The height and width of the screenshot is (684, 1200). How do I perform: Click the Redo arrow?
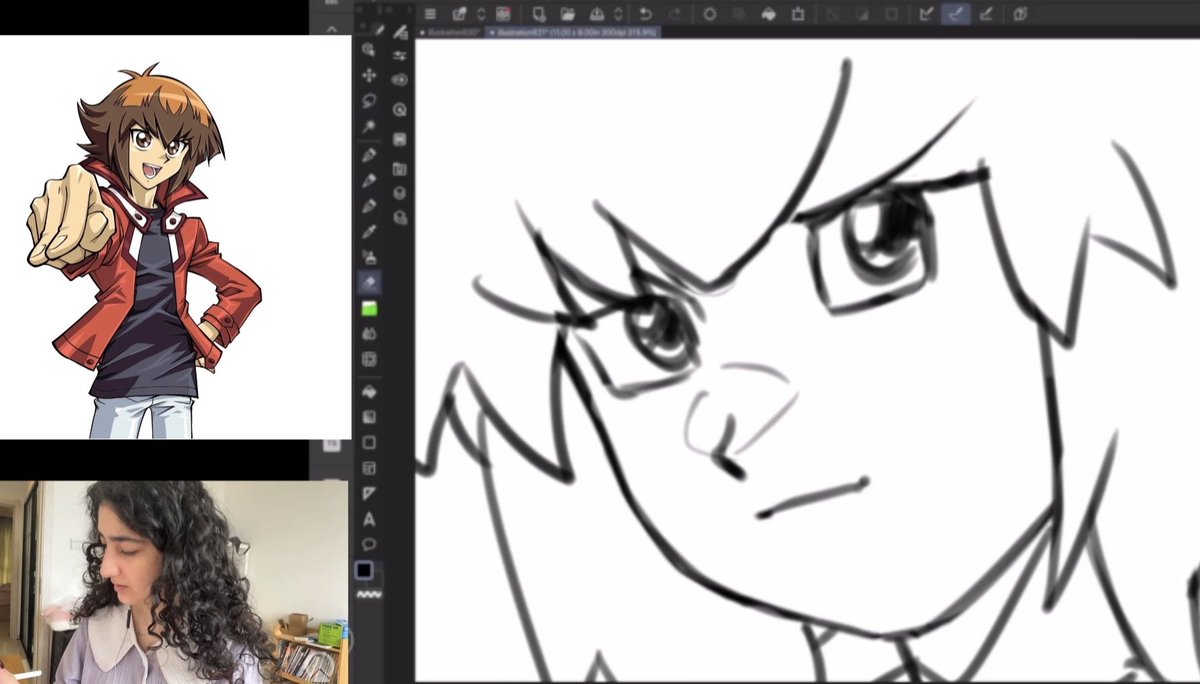[x=674, y=14]
